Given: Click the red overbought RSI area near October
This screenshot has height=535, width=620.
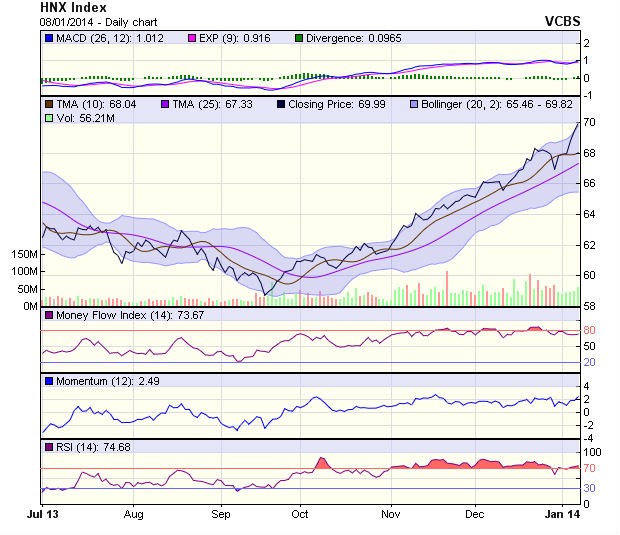Looking at the screenshot, I should tap(322, 463).
